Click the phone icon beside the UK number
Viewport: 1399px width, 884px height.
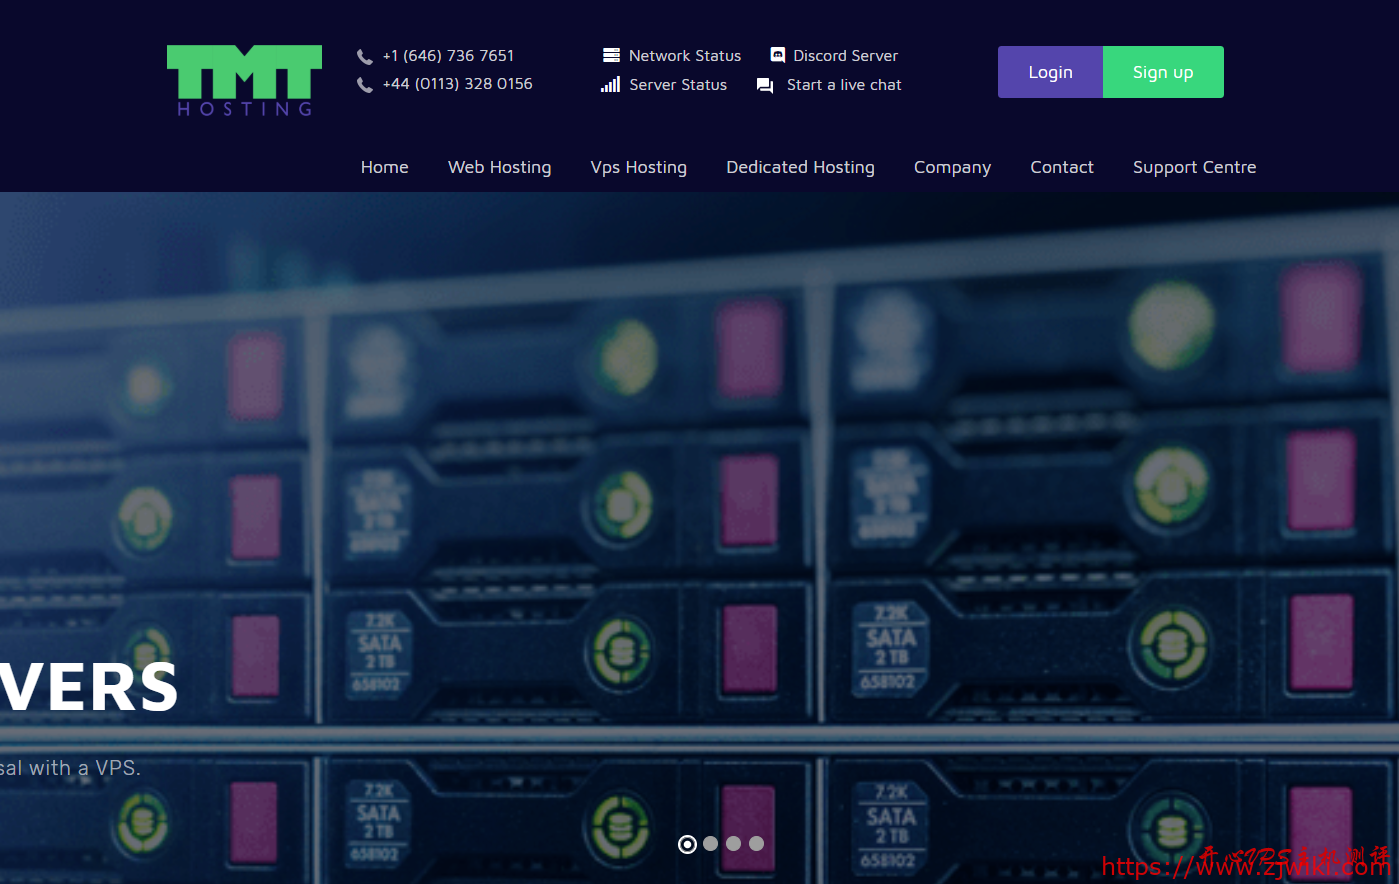click(365, 85)
